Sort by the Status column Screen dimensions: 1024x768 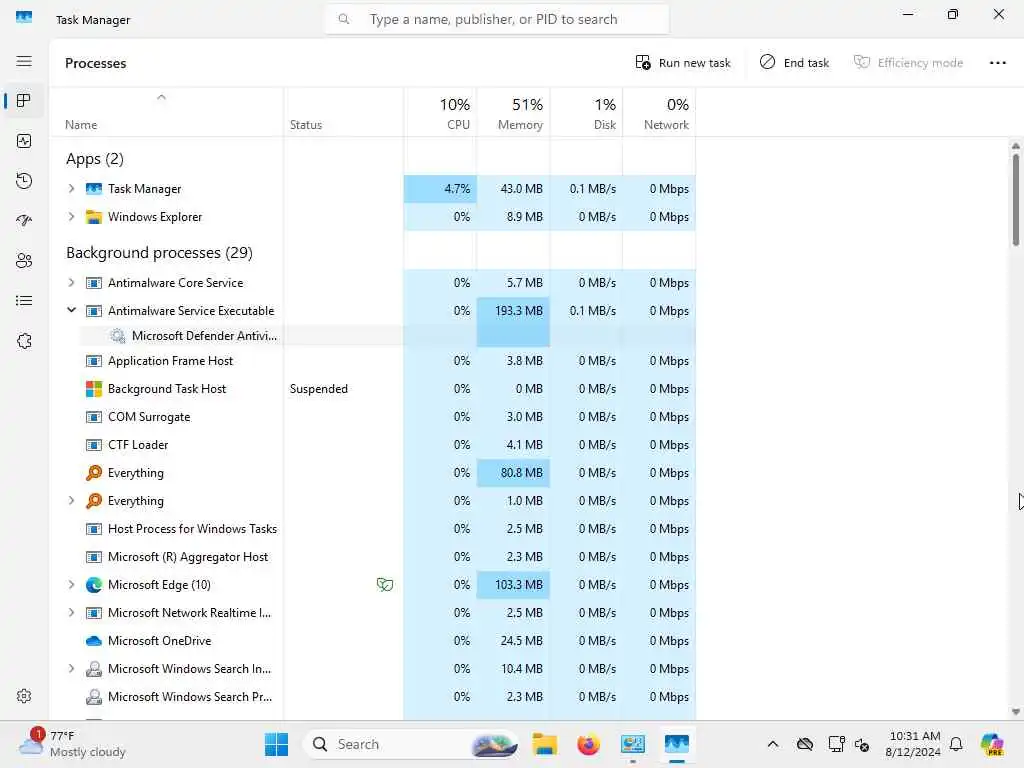pyautogui.click(x=344, y=112)
